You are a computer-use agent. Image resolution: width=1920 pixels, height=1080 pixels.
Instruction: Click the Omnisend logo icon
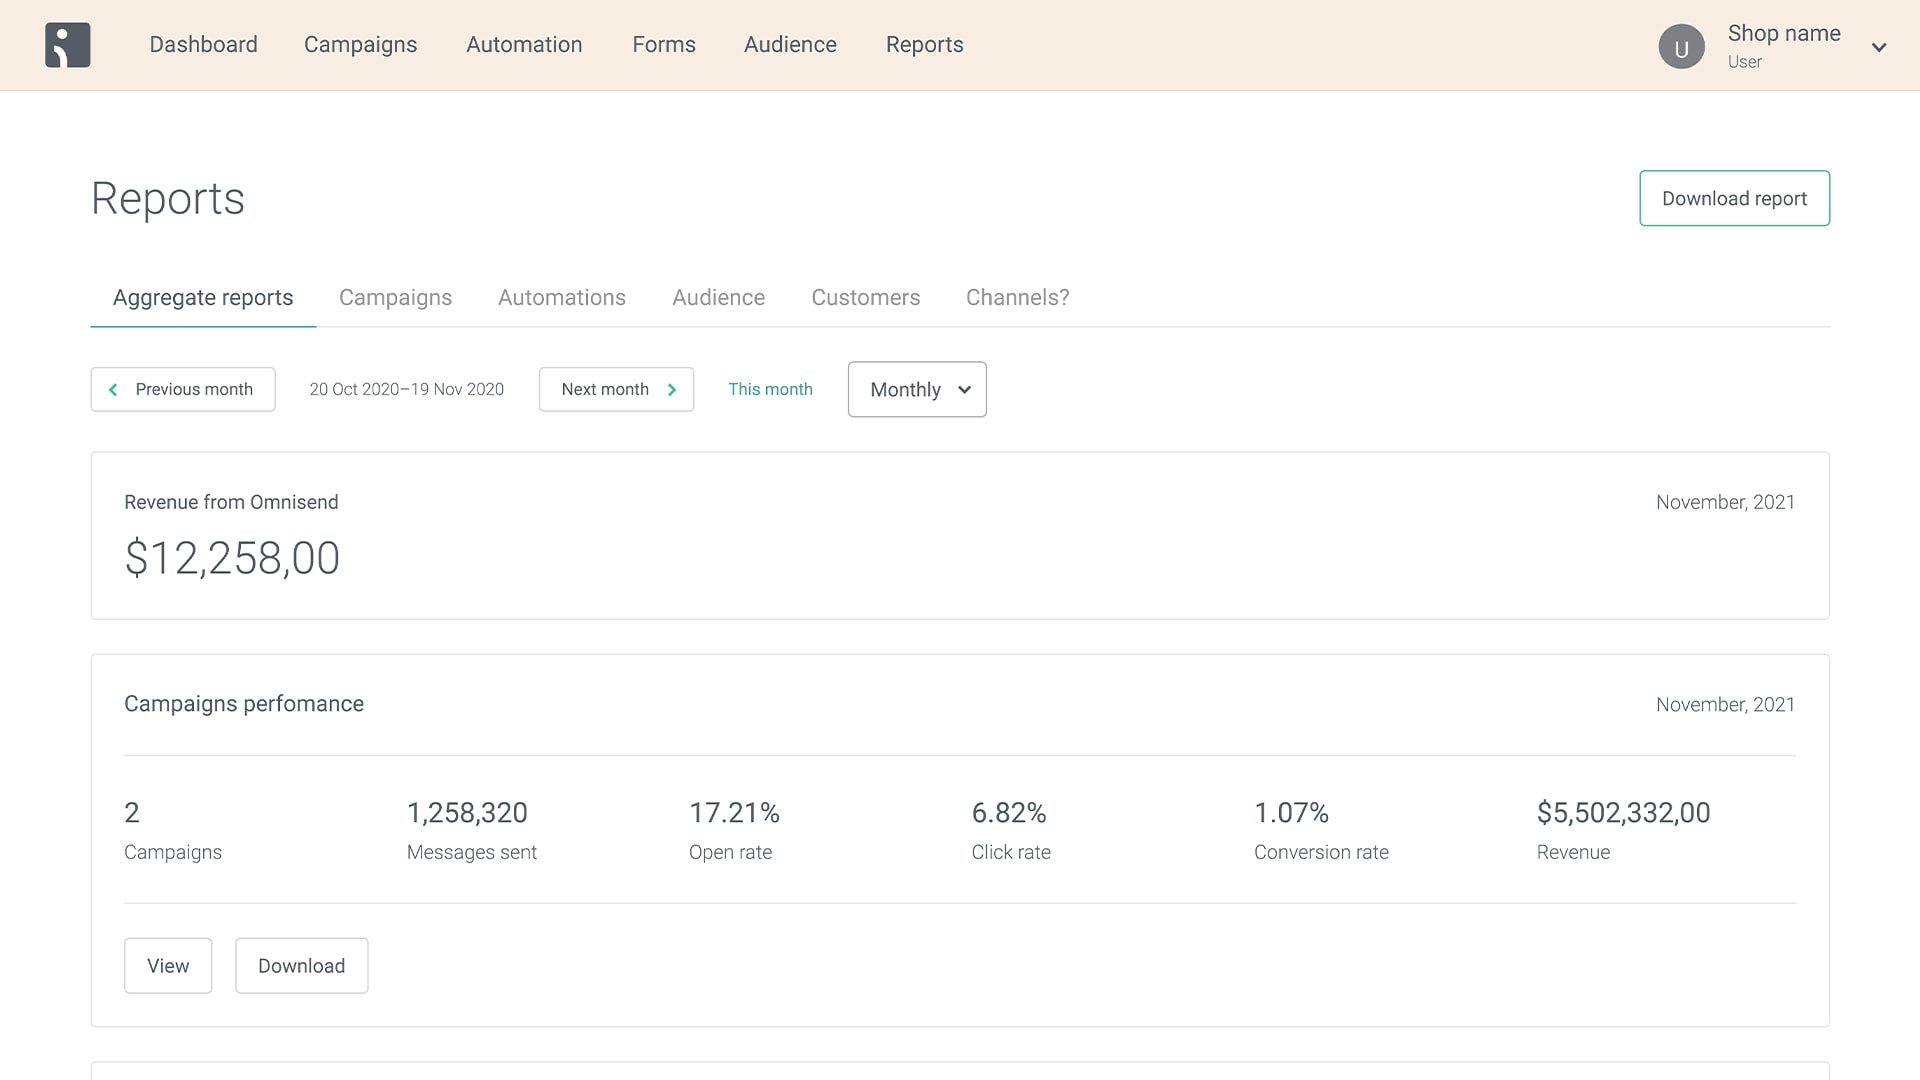click(68, 45)
